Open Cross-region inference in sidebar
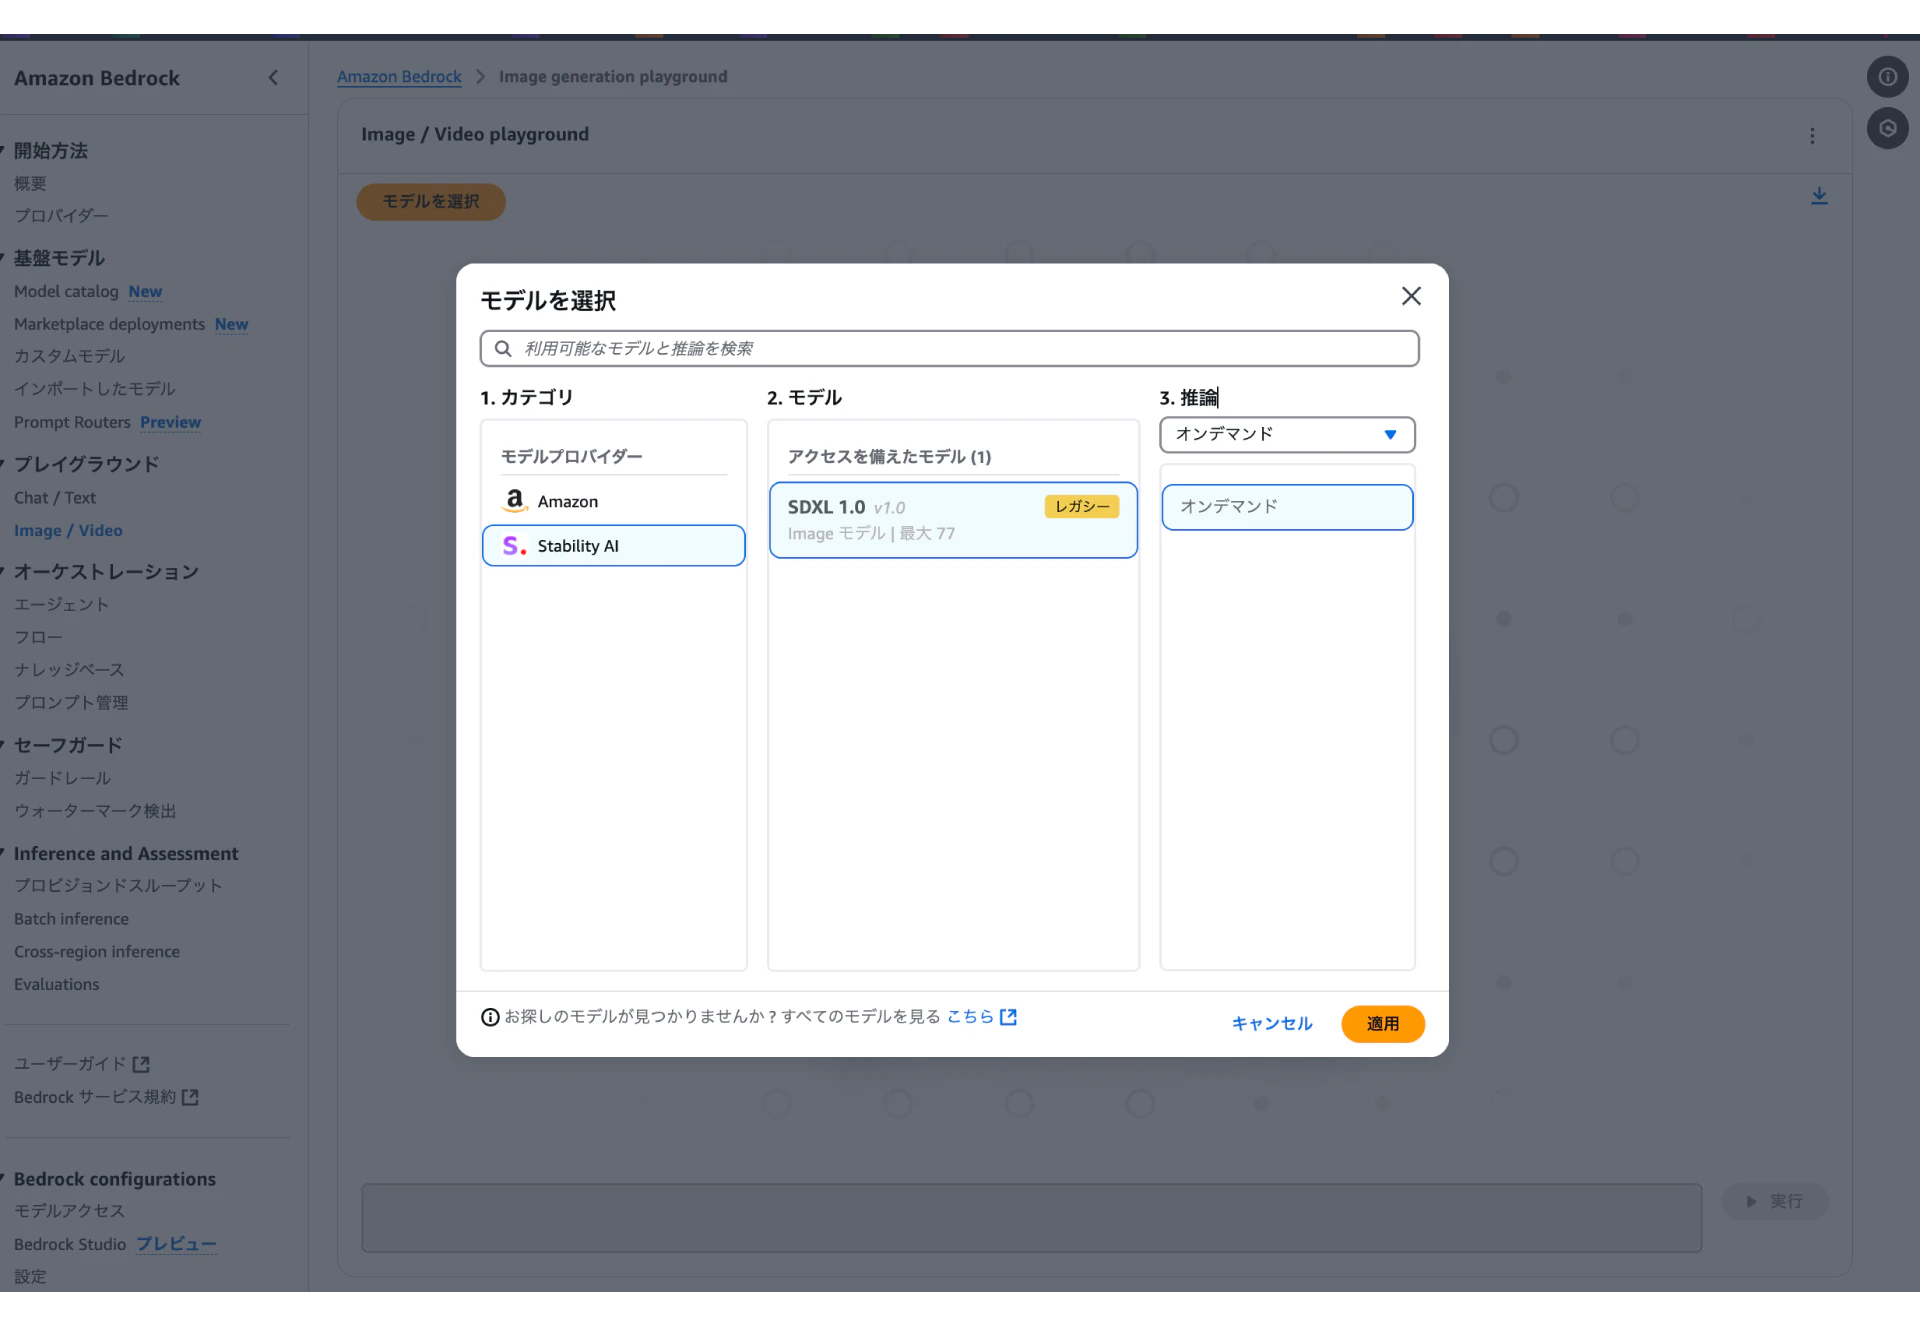Viewport: 1920px width, 1326px height. (97, 952)
